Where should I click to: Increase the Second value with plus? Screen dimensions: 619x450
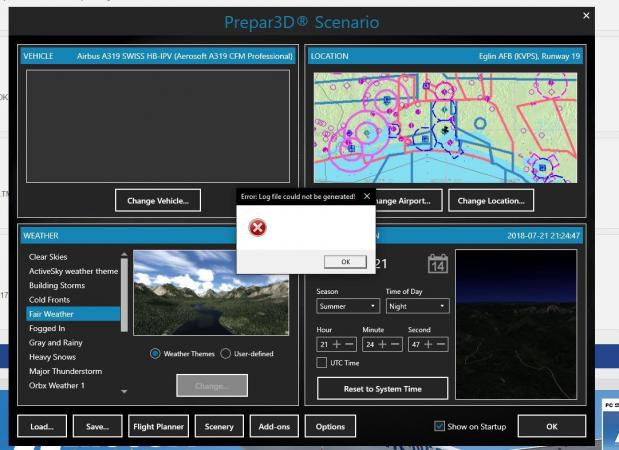[428, 344]
